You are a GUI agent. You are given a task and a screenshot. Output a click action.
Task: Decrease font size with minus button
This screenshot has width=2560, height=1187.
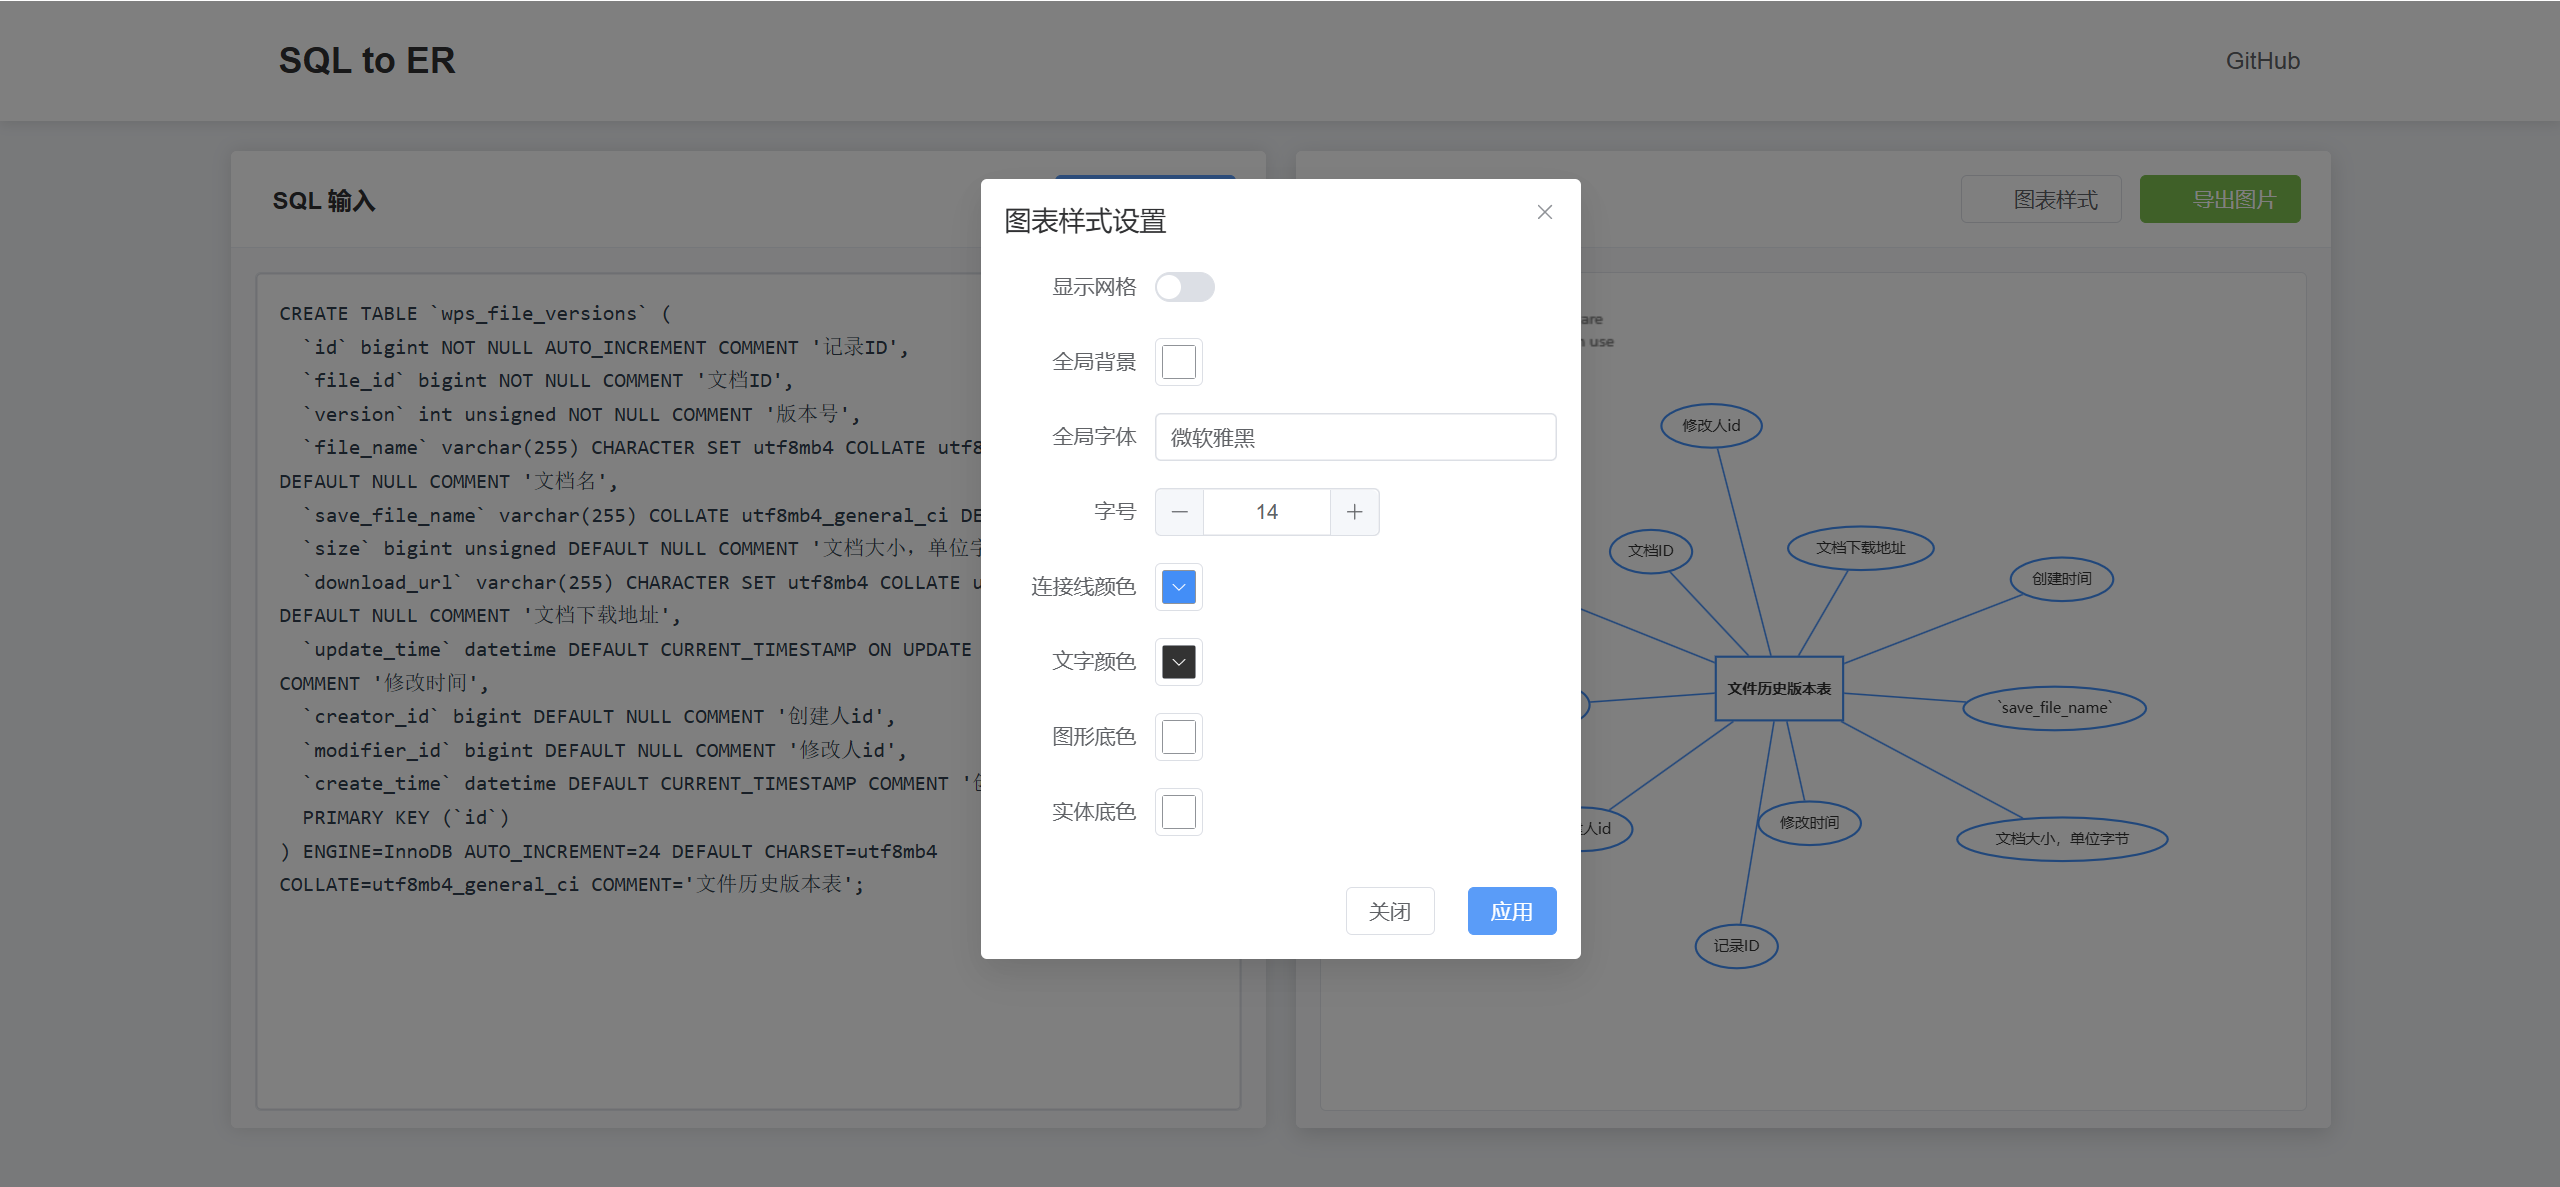tap(1179, 512)
